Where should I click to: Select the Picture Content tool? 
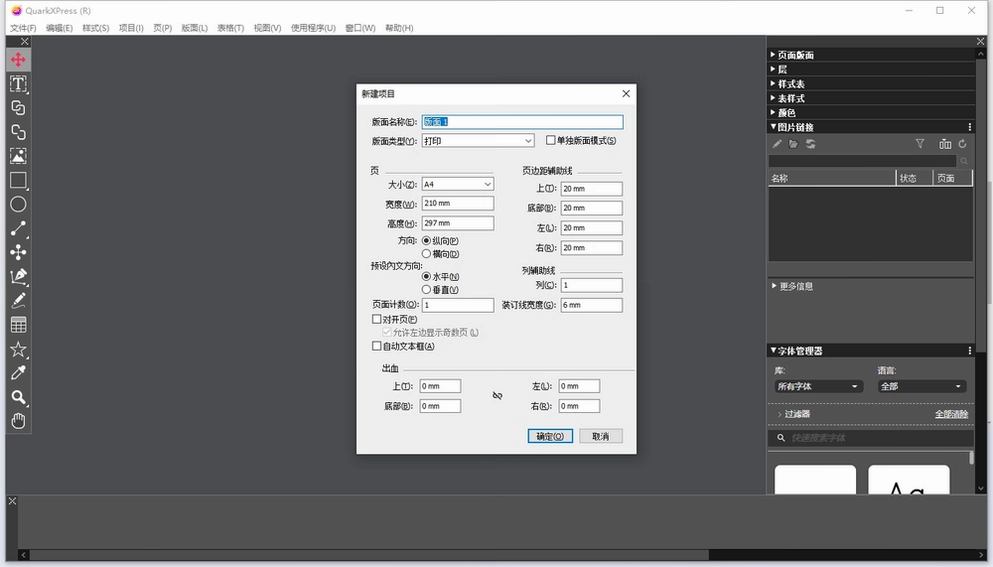click(x=18, y=156)
